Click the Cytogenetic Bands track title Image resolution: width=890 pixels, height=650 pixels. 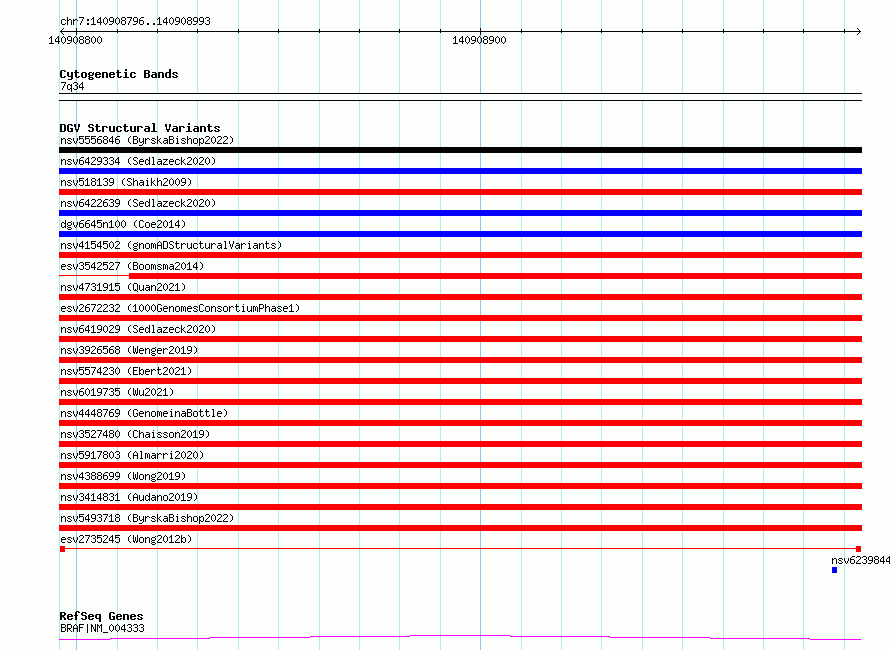pos(119,74)
